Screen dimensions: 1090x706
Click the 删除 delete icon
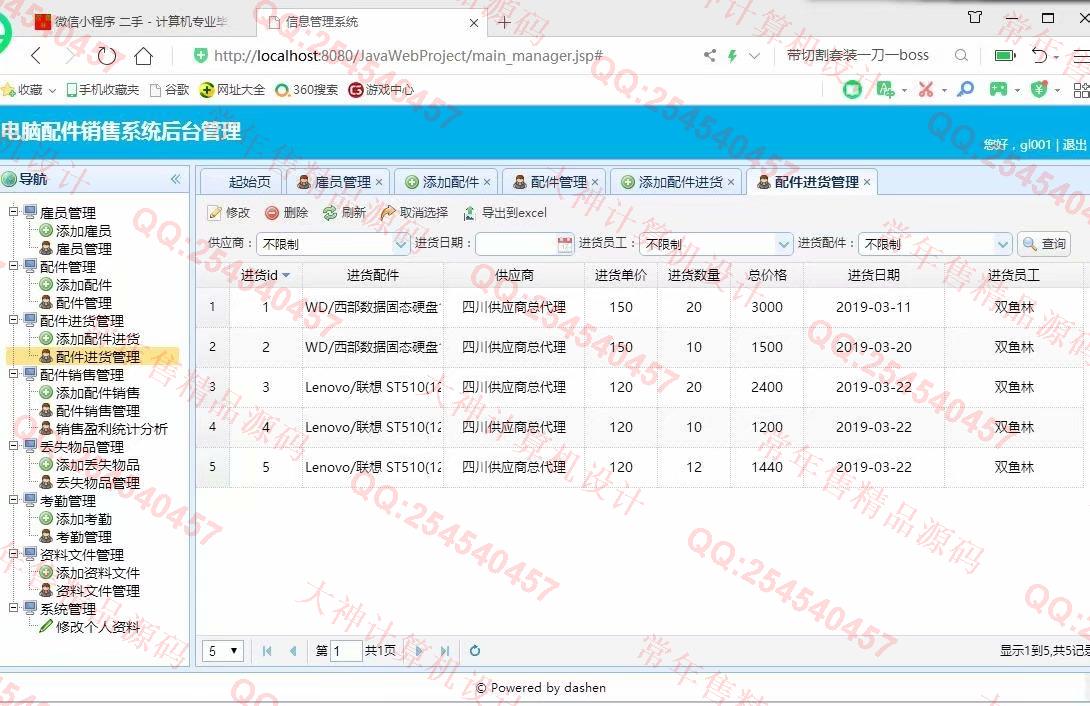point(272,213)
